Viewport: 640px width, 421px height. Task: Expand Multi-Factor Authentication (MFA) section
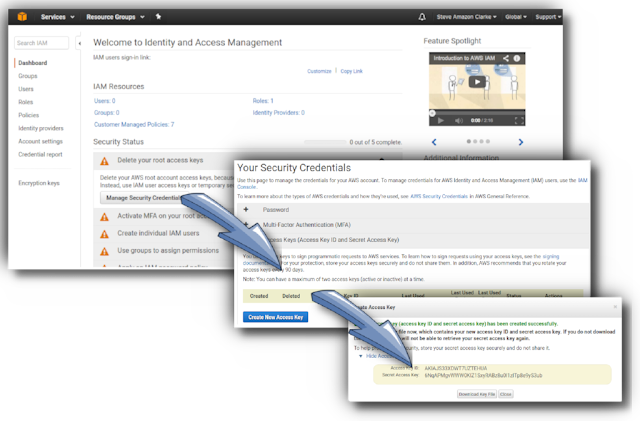tap(307, 225)
